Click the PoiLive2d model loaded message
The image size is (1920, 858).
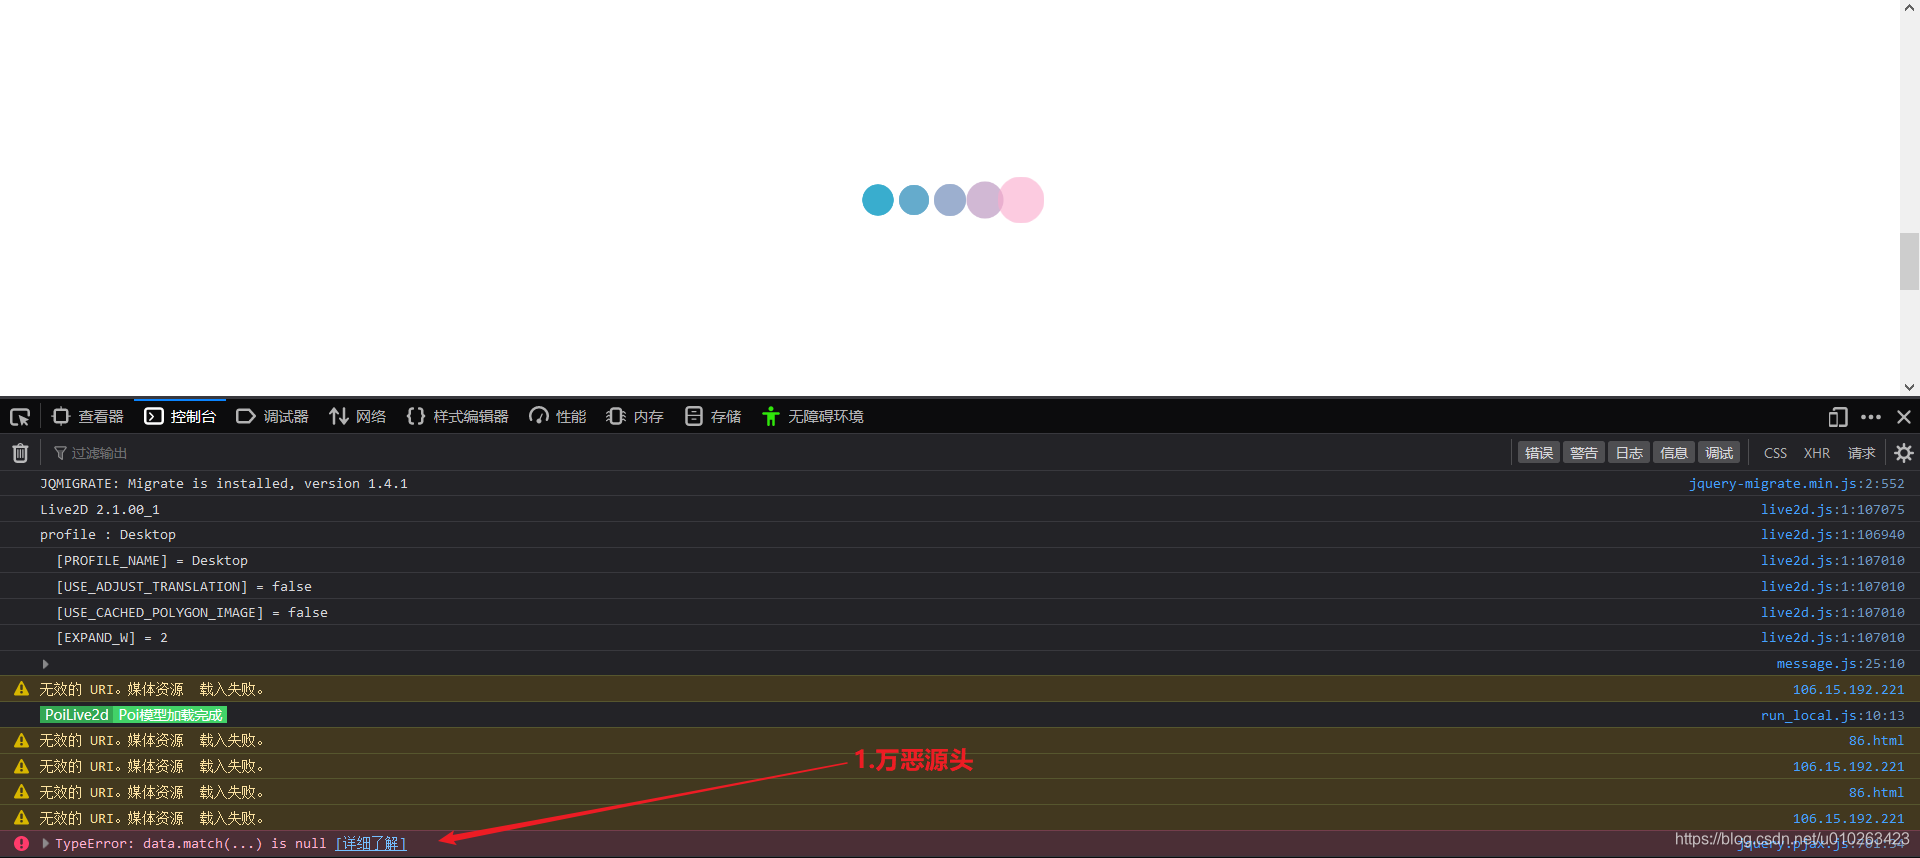click(x=133, y=715)
